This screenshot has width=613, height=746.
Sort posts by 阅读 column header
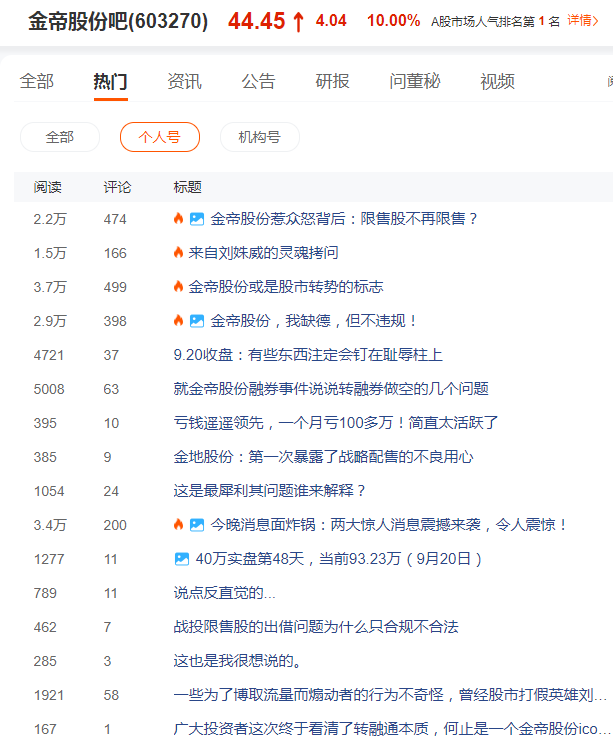(48, 187)
